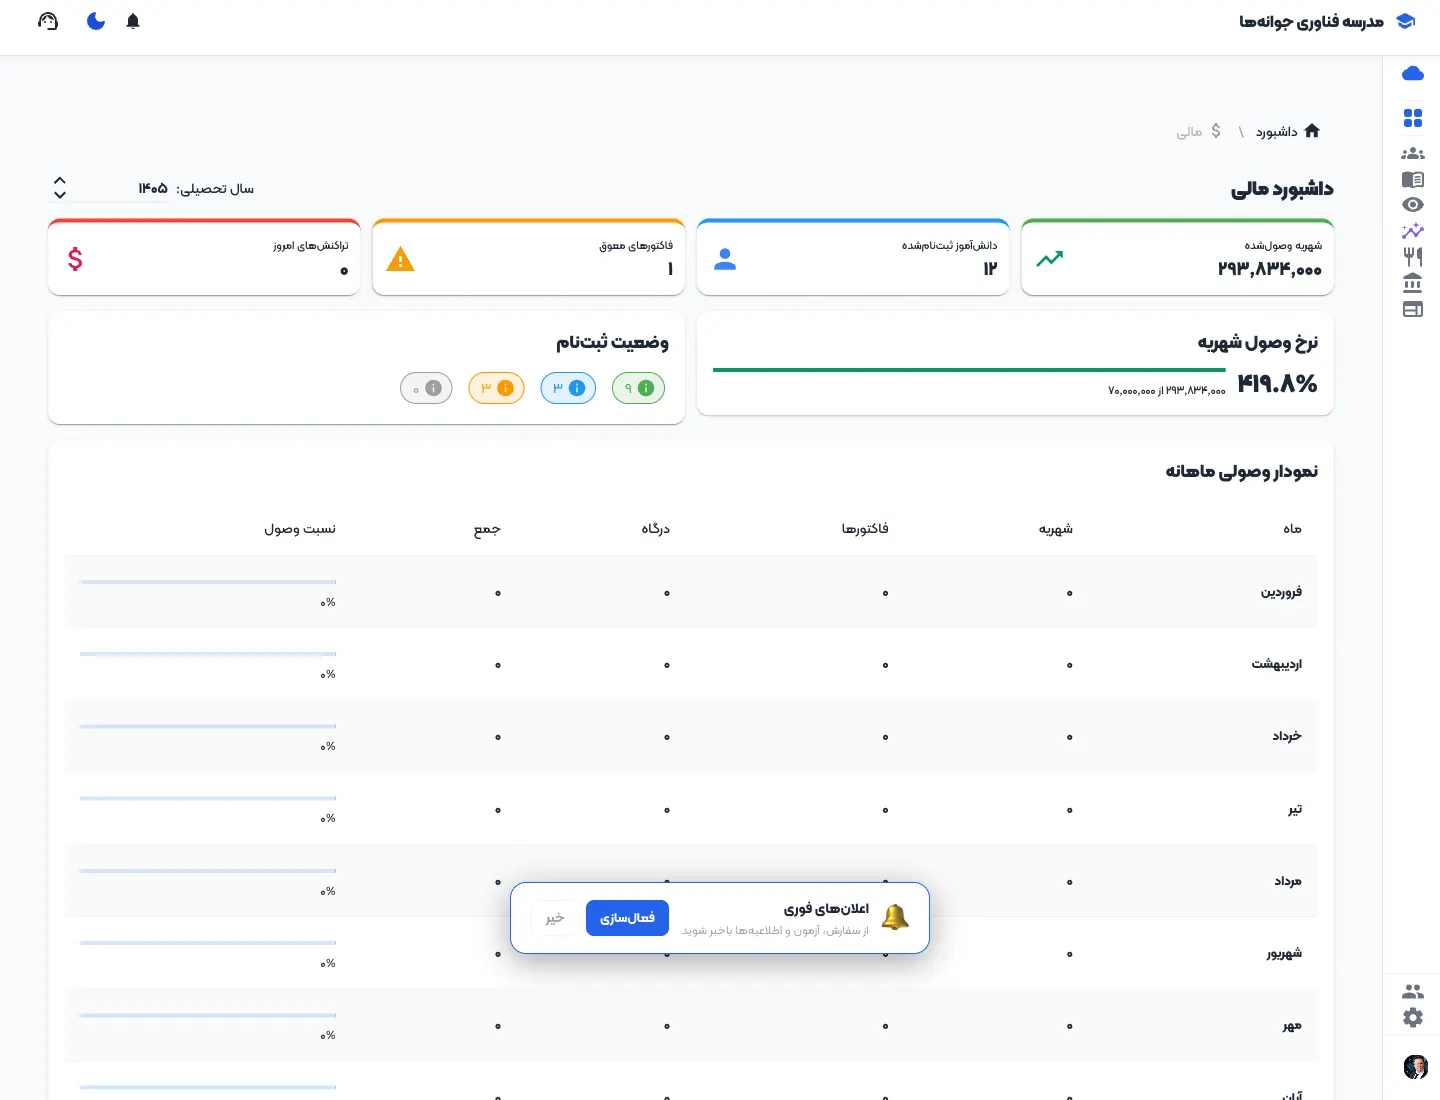Click the فاکتورها column header

865,529
